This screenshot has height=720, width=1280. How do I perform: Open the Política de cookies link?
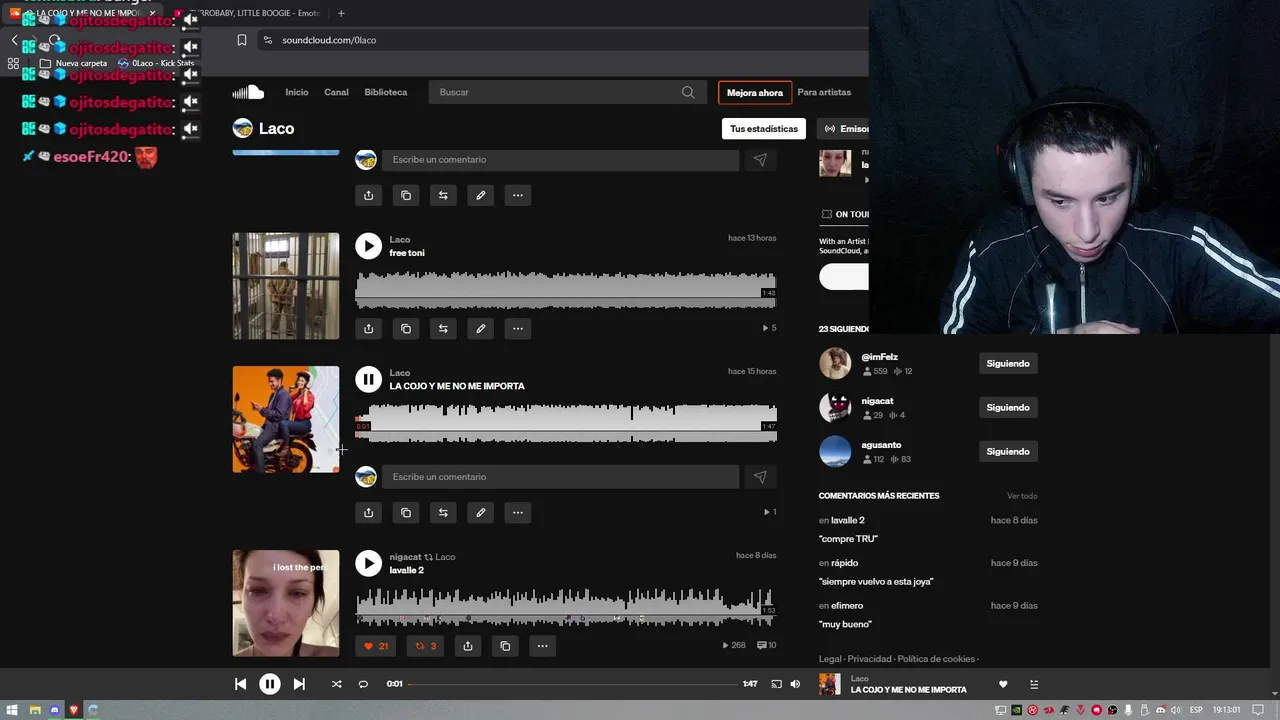coord(936,659)
